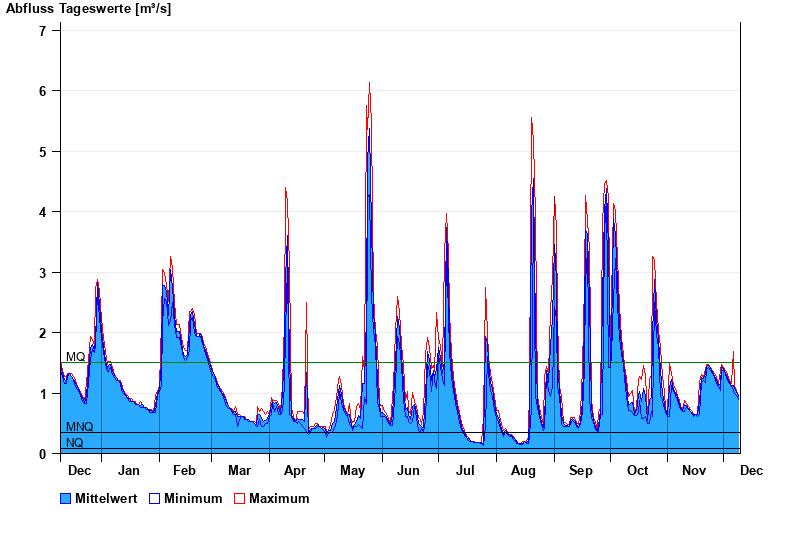Click the red Maximum legend box
The width and height of the screenshot is (800, 550).
239,498
